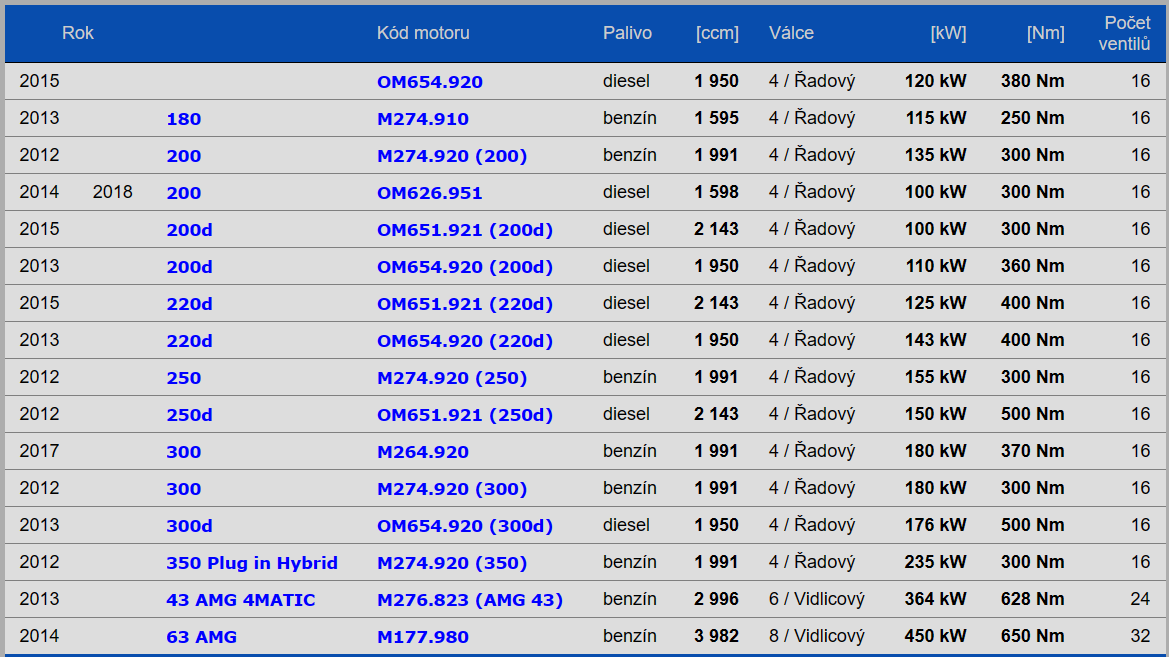
Task: Click the Kód motoru column header
Action: tap(423, 33)
